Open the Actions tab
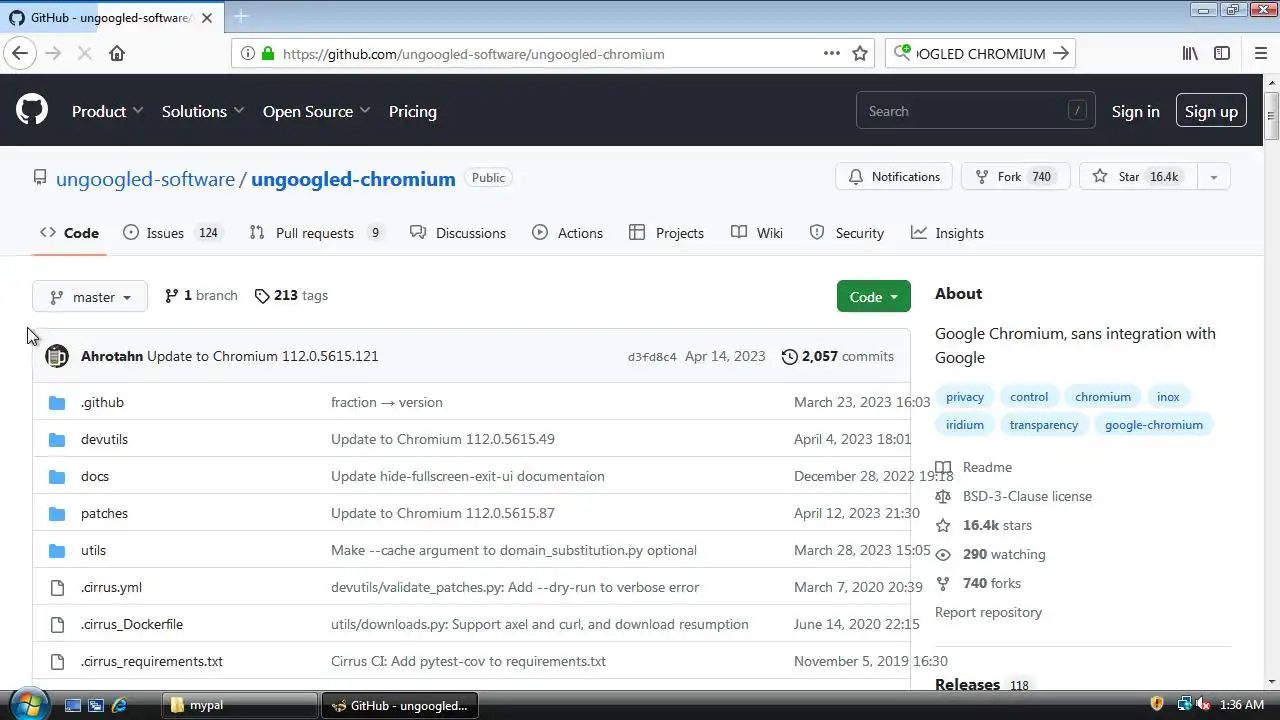This screenshot has height=720, width=1280. 568,233
